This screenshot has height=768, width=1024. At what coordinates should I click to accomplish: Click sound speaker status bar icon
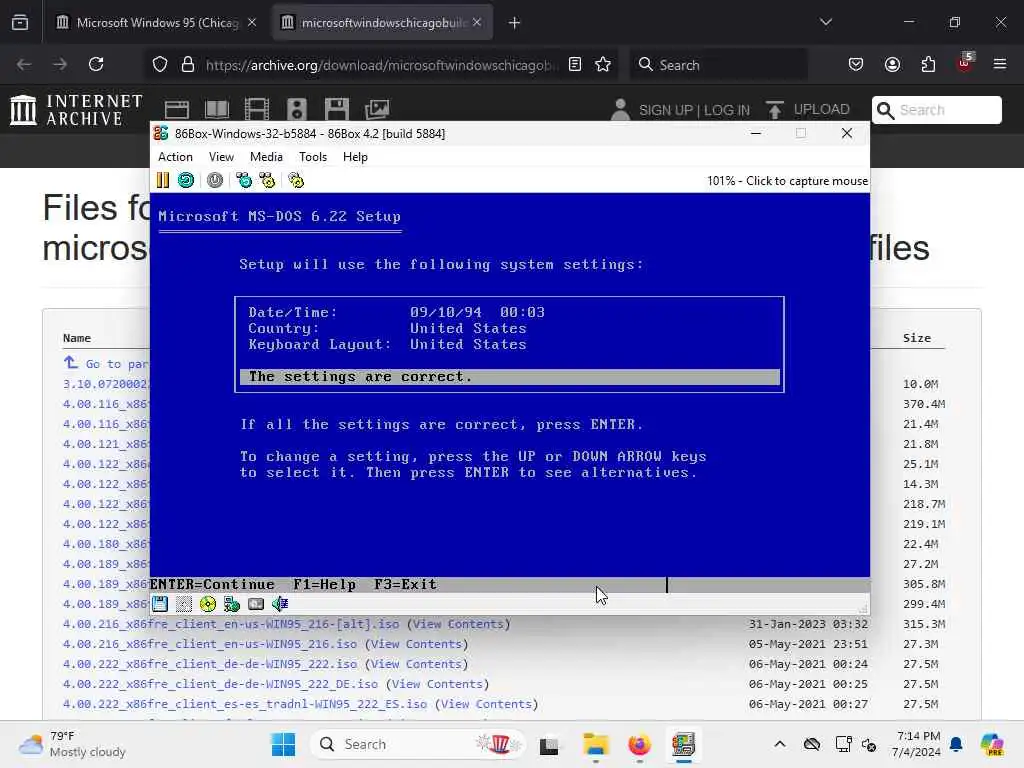tap(280, 604)
